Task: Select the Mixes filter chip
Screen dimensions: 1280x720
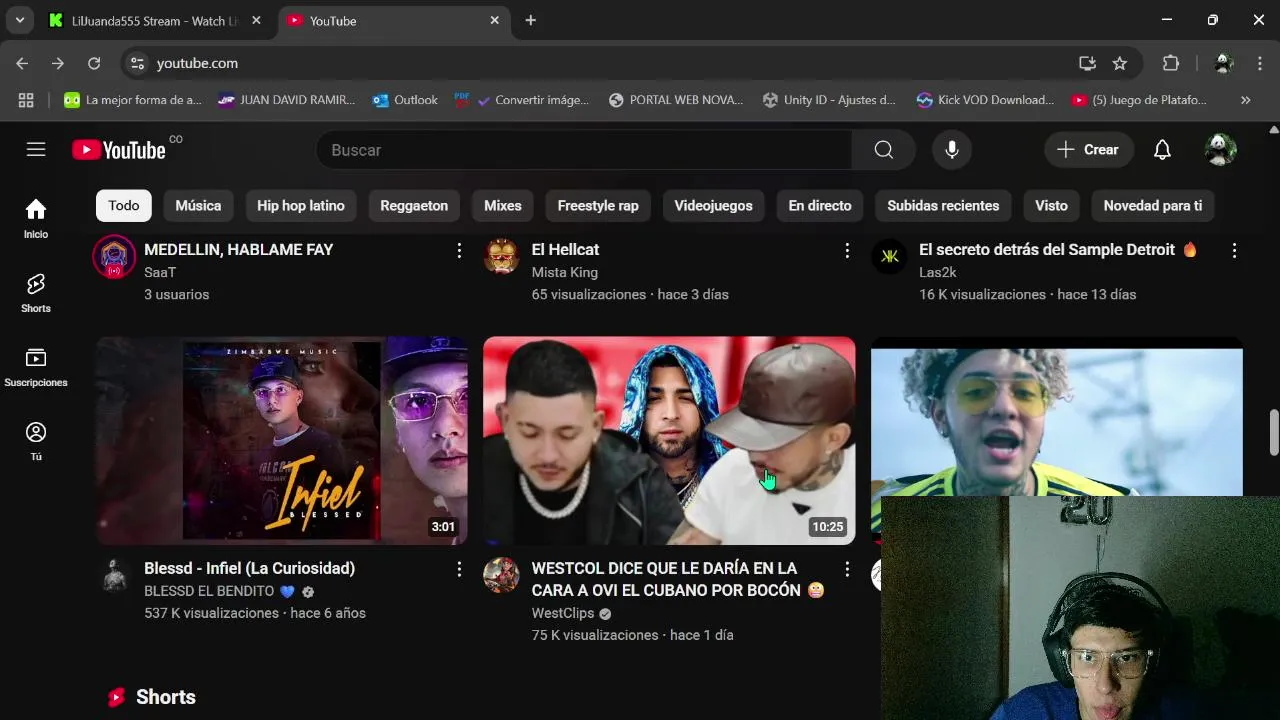Action: tap(503, 205)
